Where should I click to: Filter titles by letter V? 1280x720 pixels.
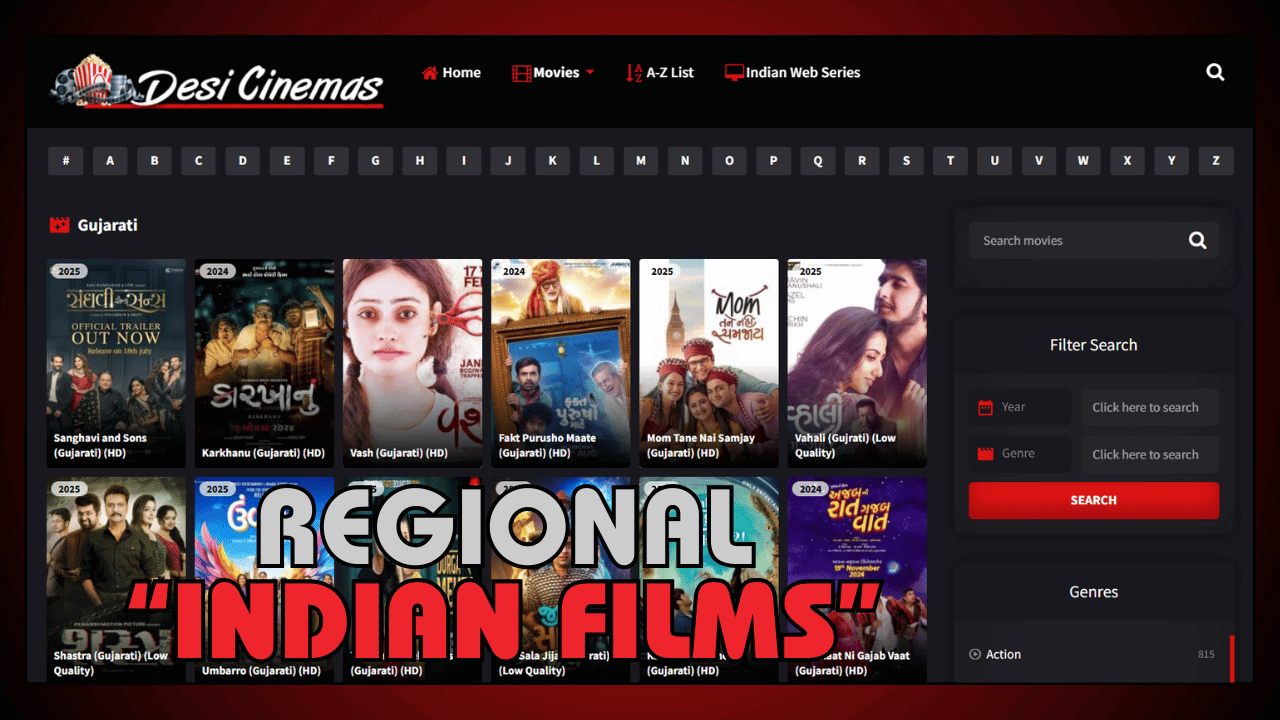pyautogui.click(x=1039, y=161)
